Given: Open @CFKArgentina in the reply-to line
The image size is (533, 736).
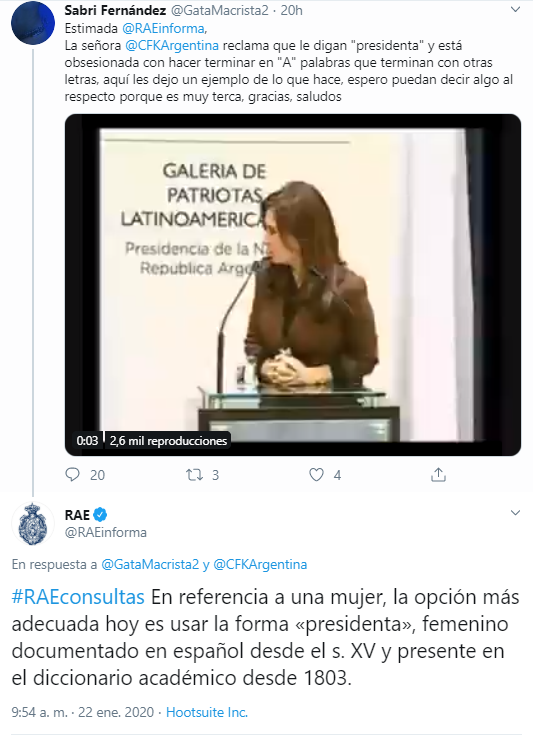Looking at the screenshot, I should click(x=260, y=564).
